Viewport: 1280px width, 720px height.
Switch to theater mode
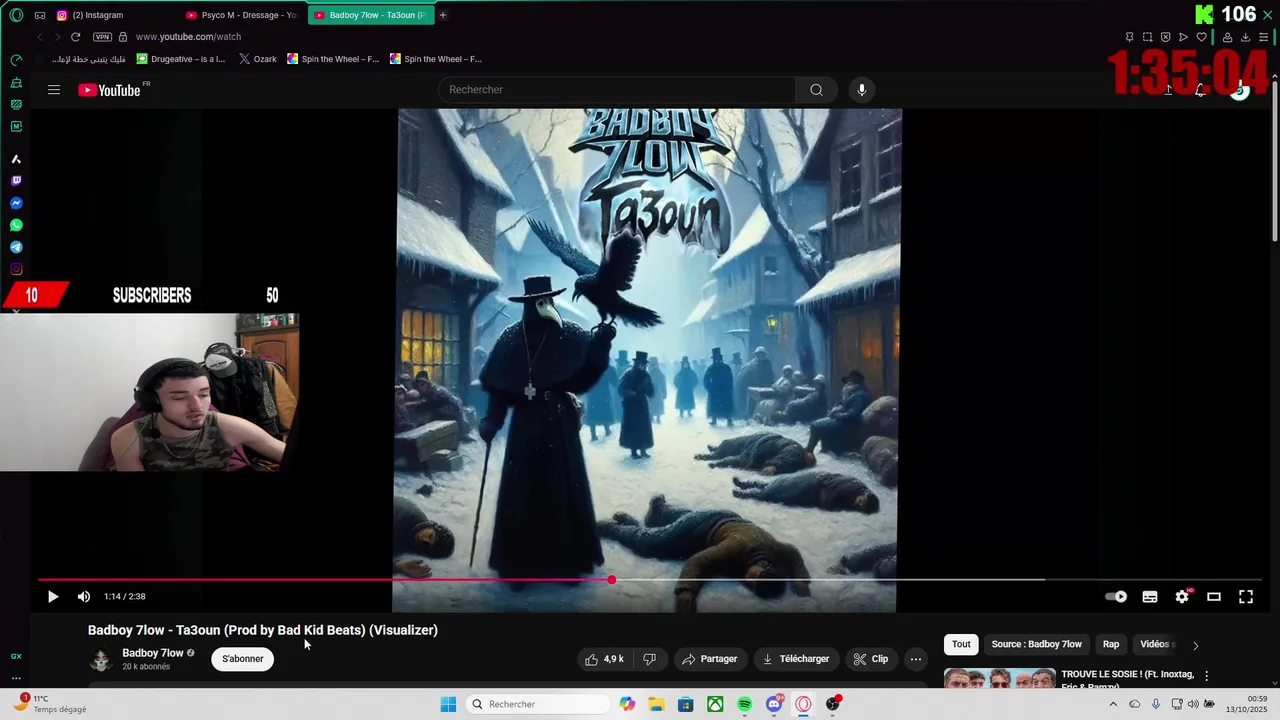[x=1214, y=597]
